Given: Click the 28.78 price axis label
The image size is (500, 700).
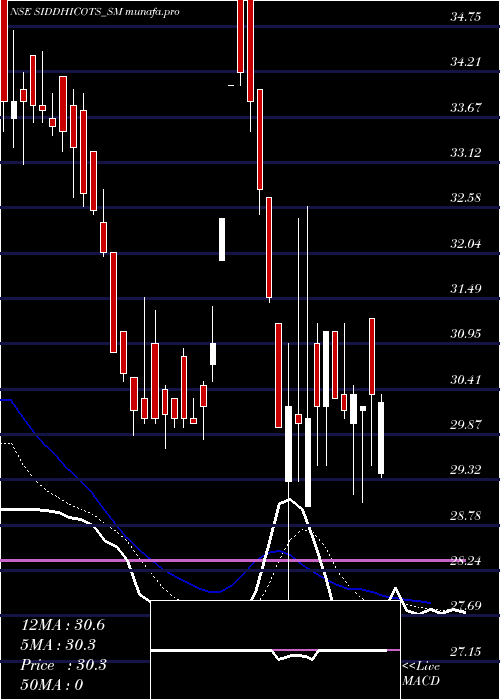Looking at the screenshot, I should tap(466, 516).
